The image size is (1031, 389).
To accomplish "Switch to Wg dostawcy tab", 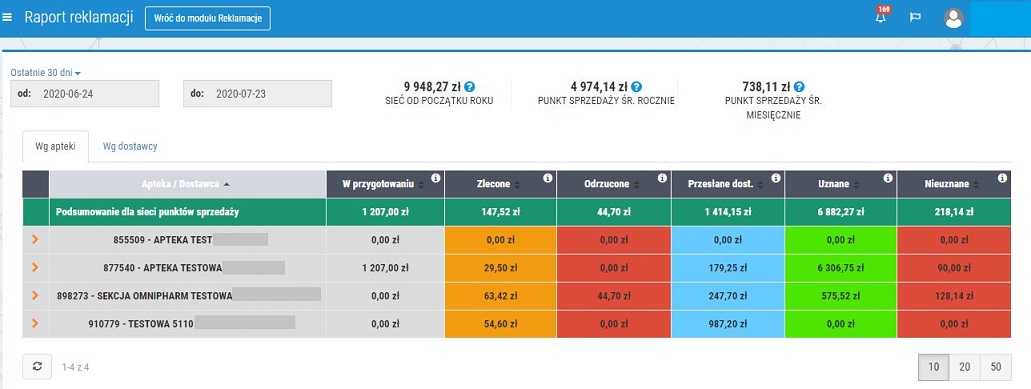I will point(130,147).
